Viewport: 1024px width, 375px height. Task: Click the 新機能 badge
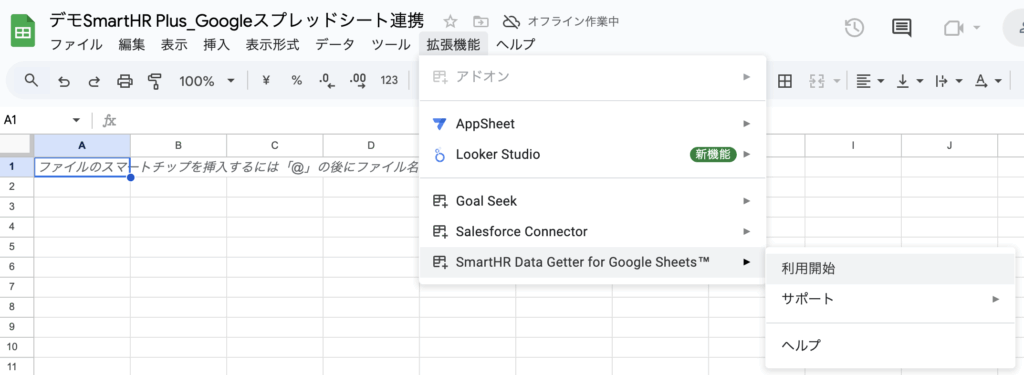[x=713, y=155]
